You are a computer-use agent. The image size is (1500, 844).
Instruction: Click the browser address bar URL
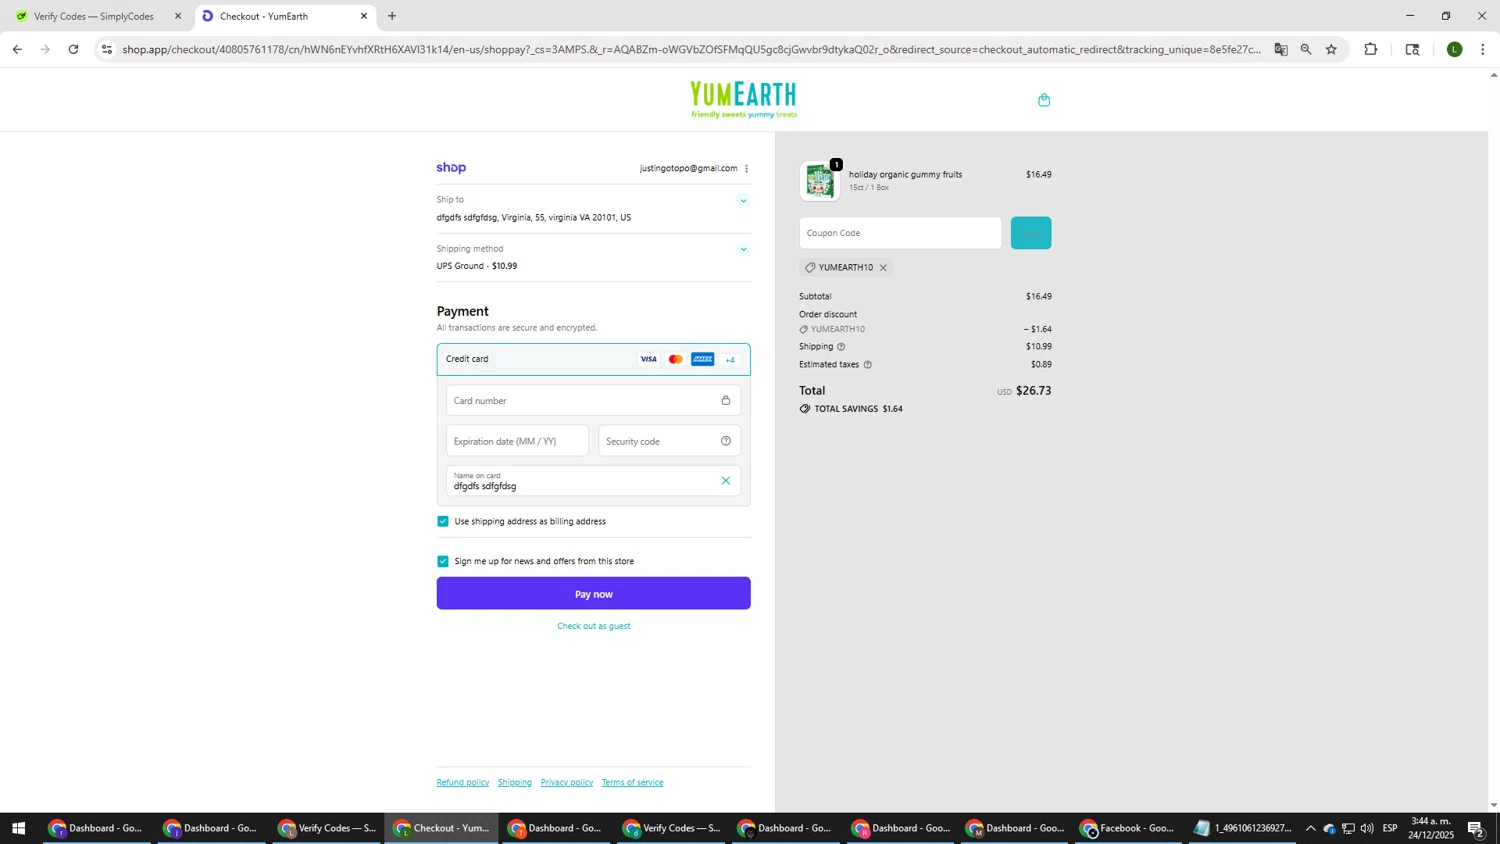690,49
